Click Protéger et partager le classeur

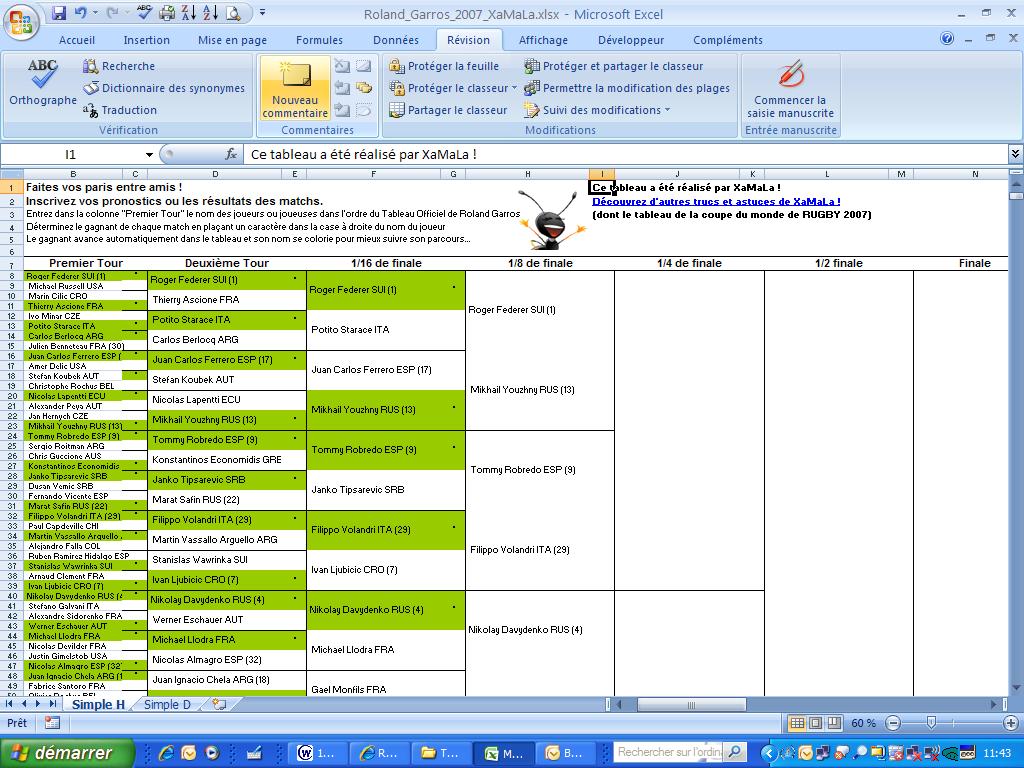tap(614, 66)
